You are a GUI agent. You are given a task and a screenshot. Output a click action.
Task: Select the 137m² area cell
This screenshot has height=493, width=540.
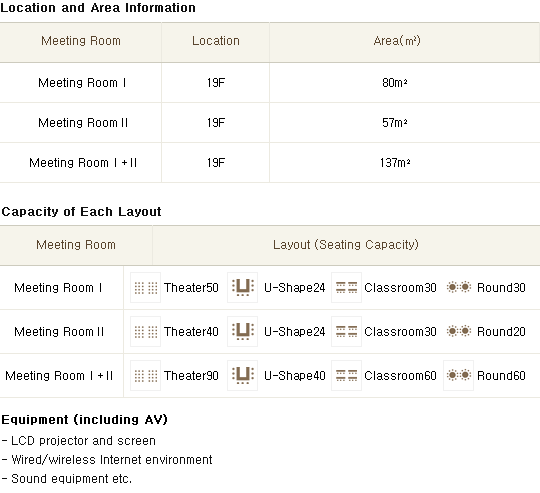coord(395,163)
